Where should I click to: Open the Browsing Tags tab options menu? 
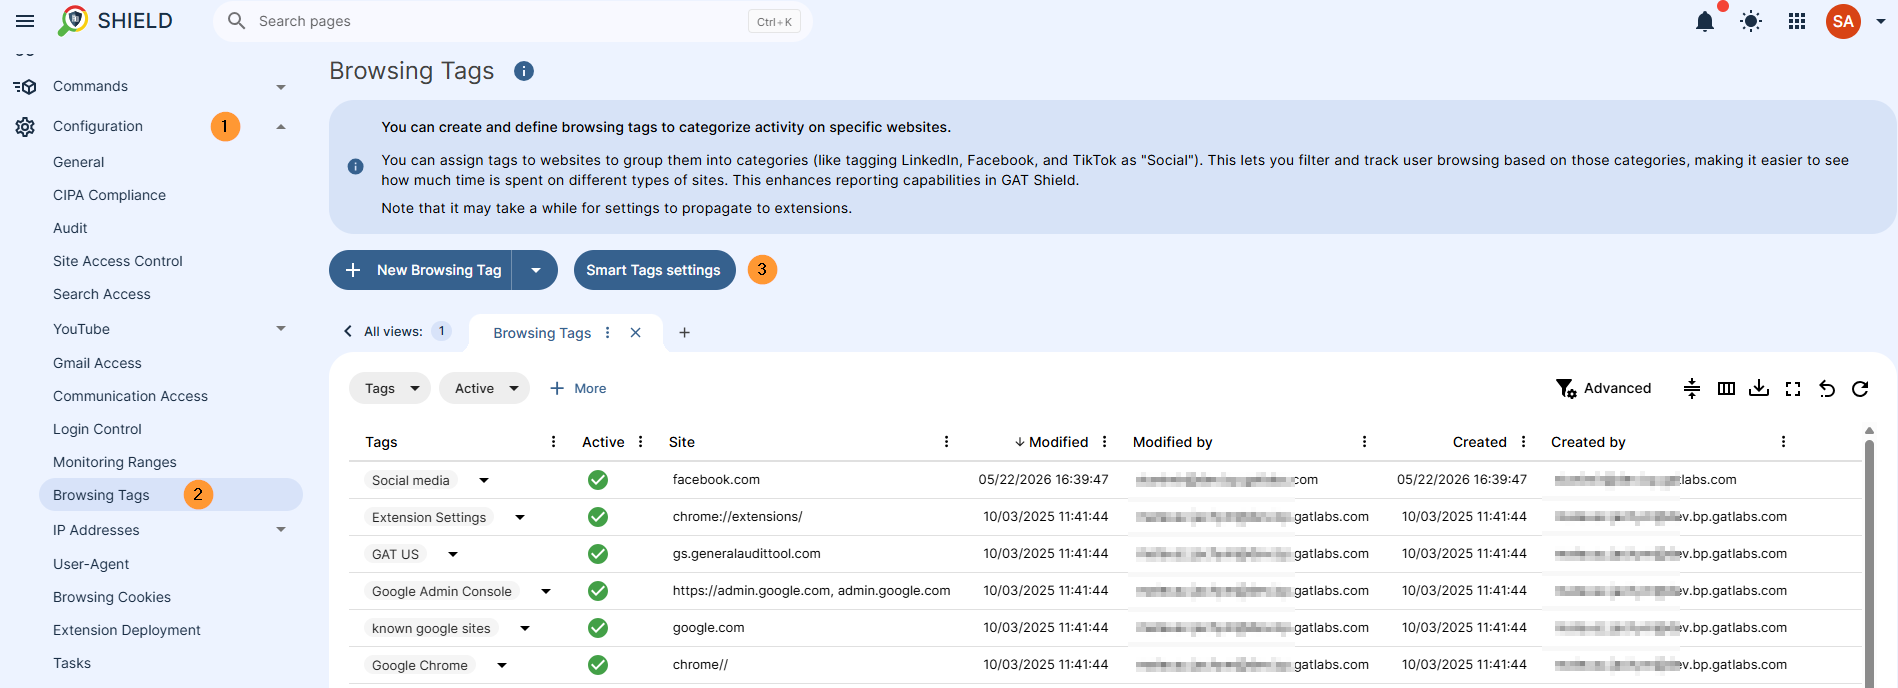[607, 333]
